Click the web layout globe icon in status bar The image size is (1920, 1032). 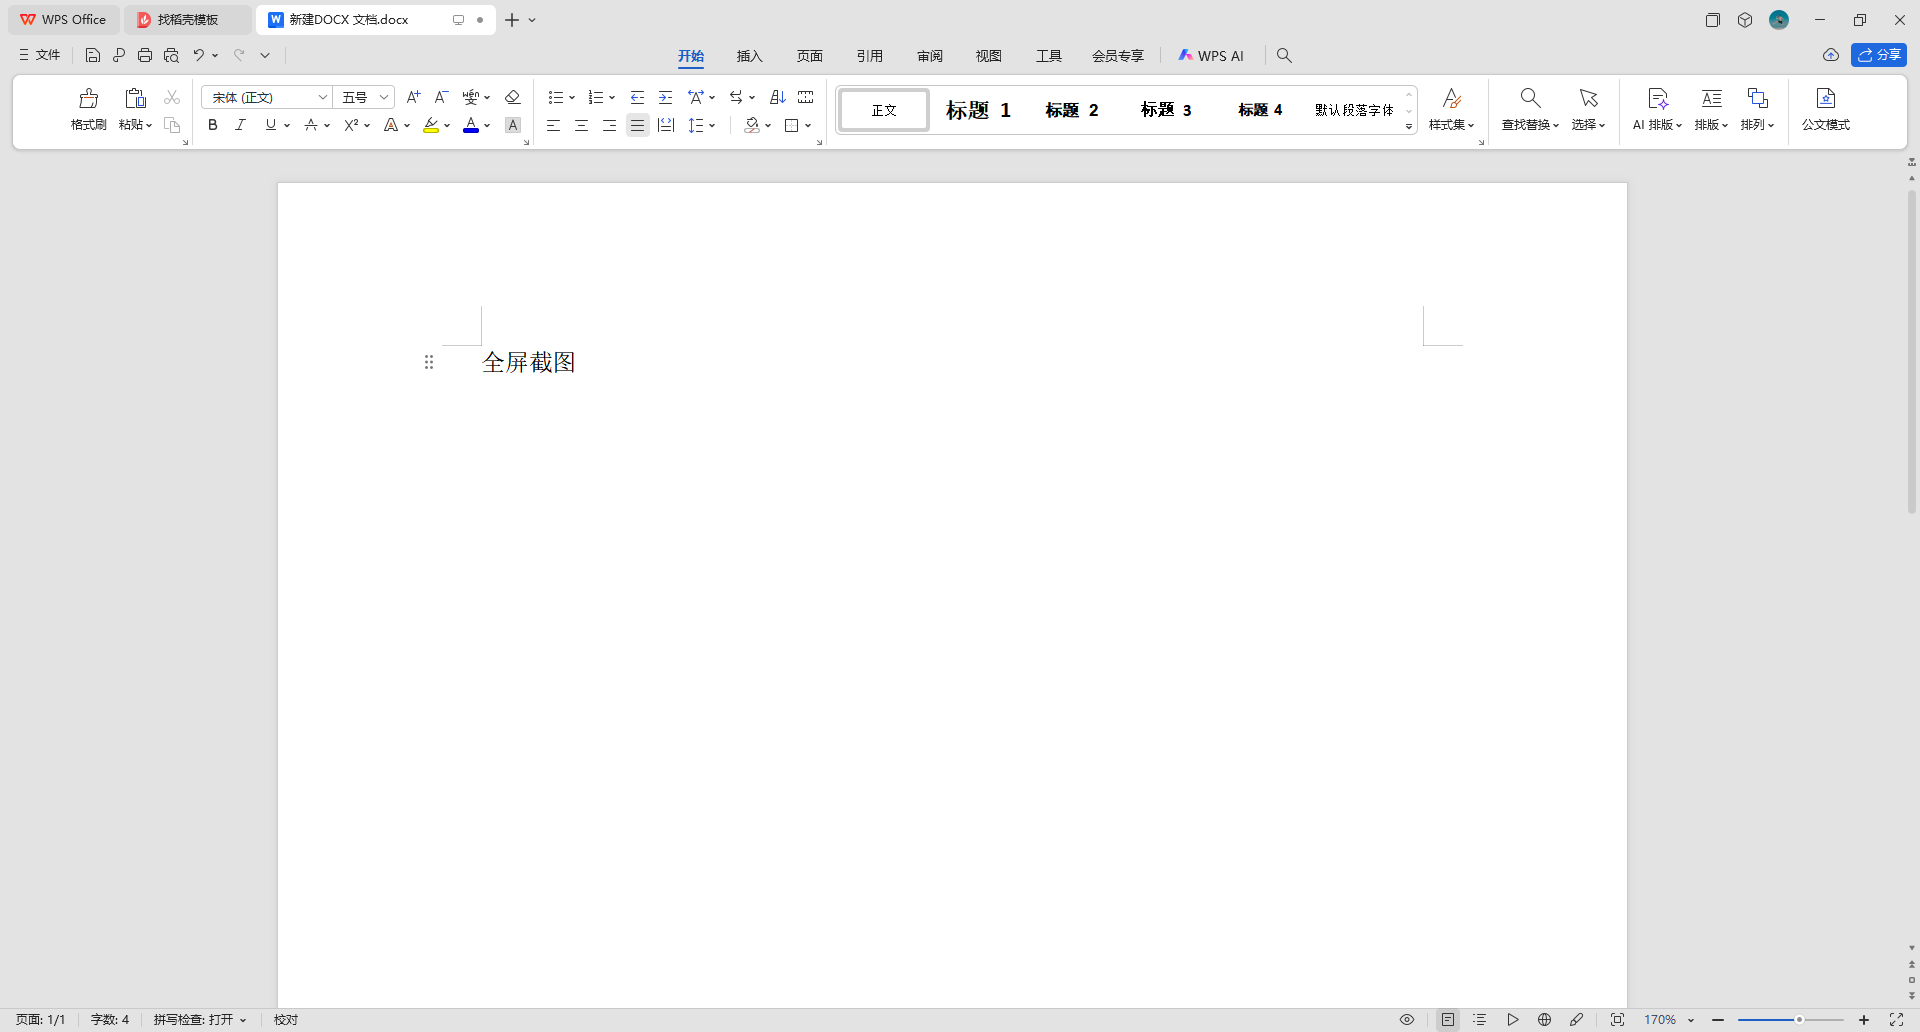pyautogui.click(x=1545, y=1020)
